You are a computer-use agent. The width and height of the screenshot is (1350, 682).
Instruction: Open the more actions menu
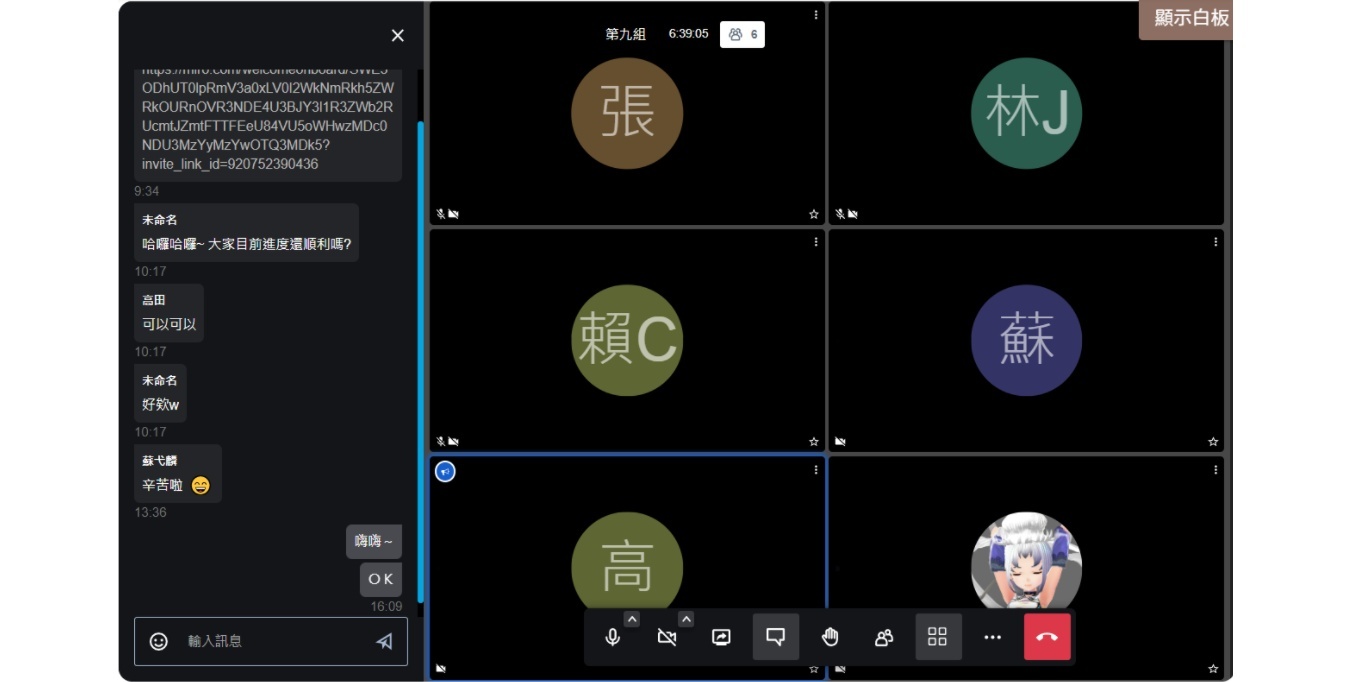(x=992, y=637)
